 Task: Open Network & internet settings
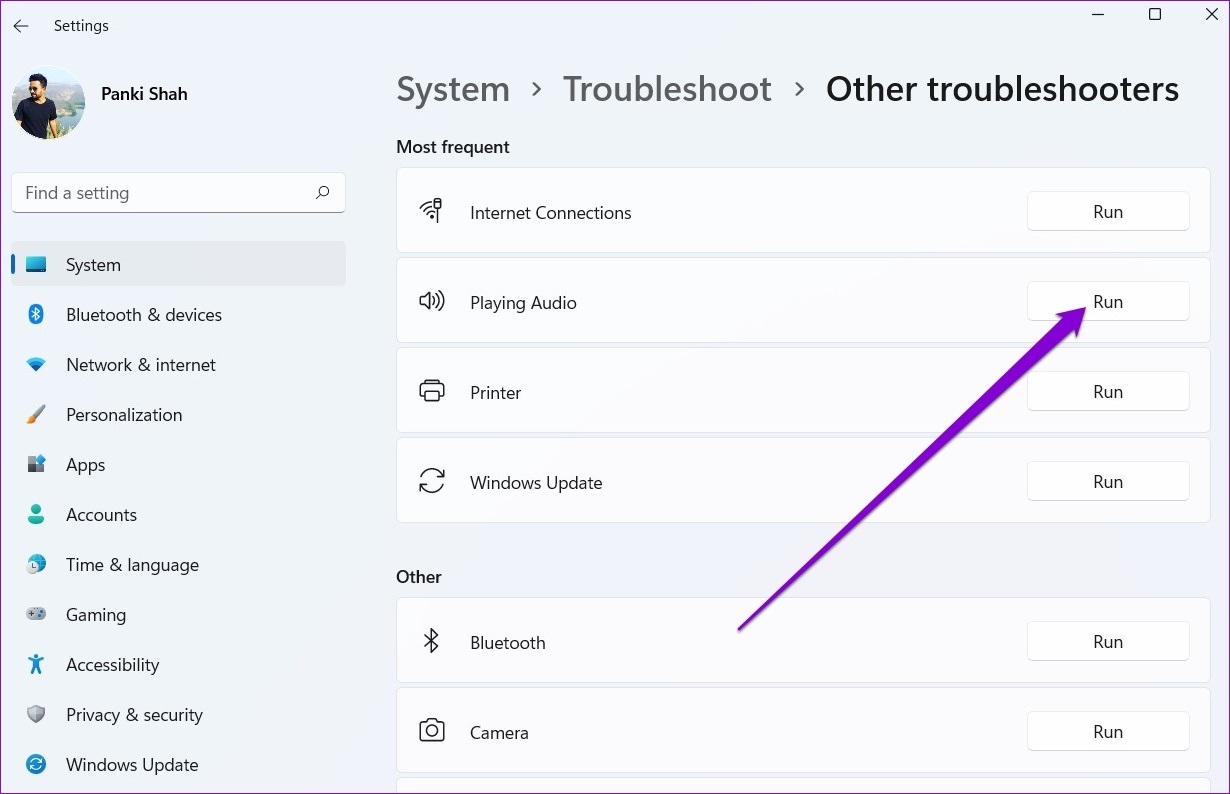[140, 365]
